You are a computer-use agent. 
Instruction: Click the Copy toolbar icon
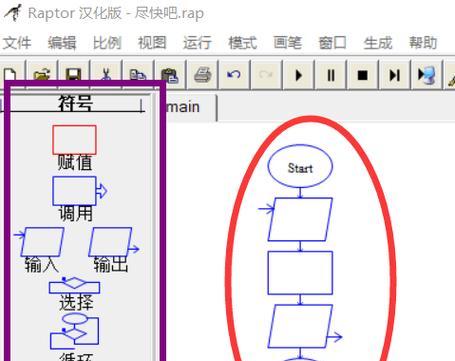point(138,75)
